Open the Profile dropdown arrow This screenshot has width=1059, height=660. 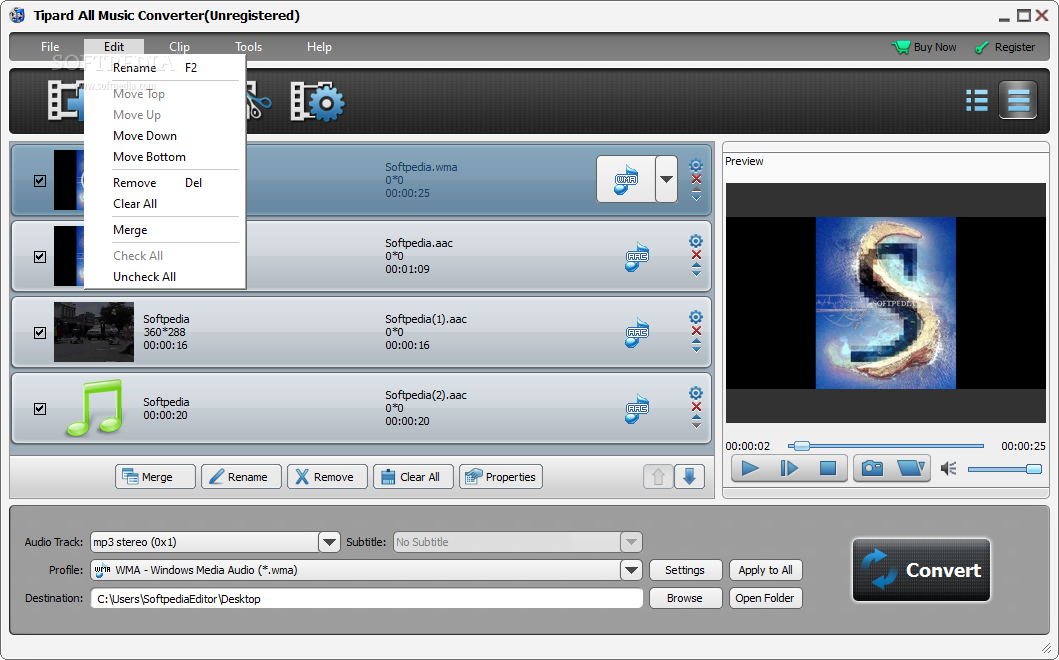click(x=631, y=570)
